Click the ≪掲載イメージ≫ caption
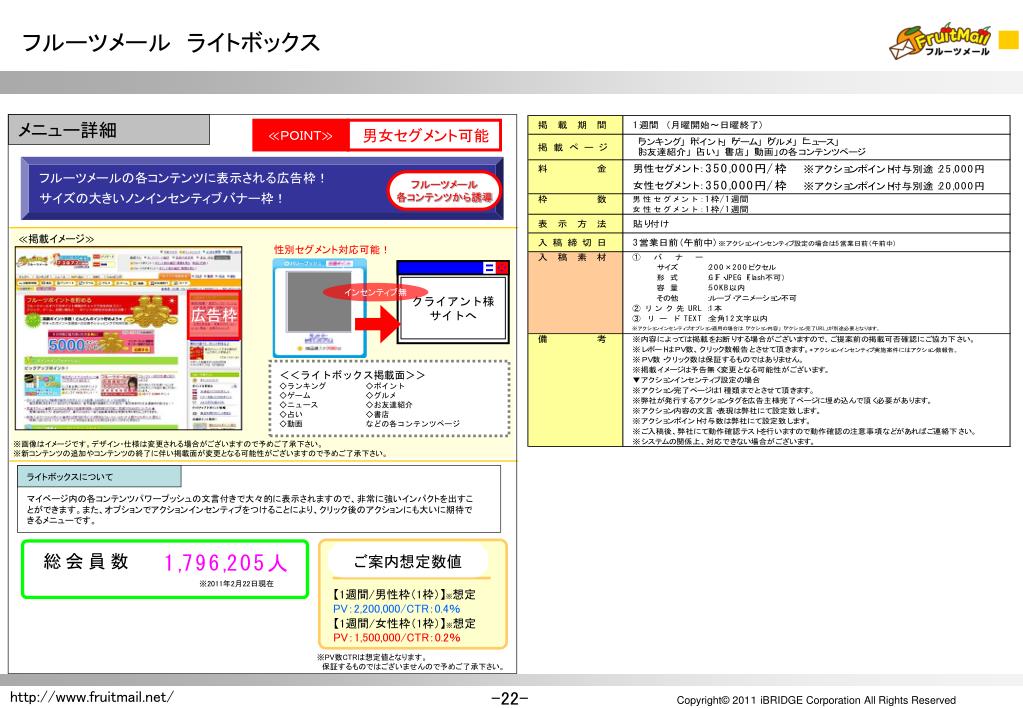Image resolution: width=1023 pixels, height=708 pixels. coord(56,239)
